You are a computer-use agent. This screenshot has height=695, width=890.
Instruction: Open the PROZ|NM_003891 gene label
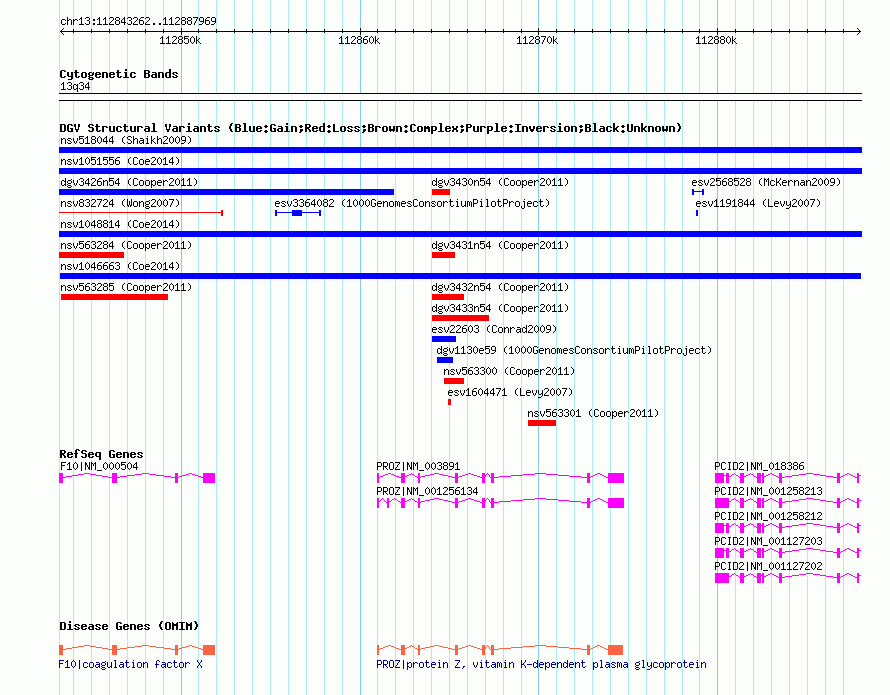coord(418,466)
